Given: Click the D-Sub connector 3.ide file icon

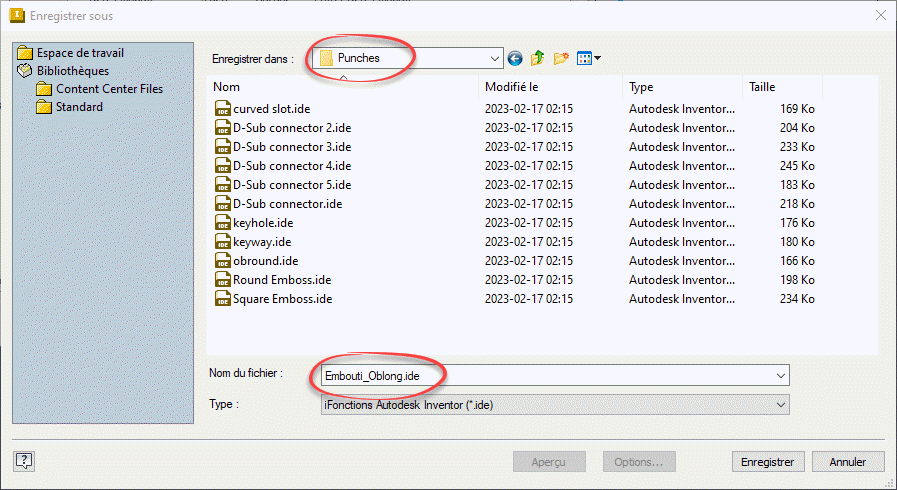Looking at the screenshot, I should coord(223,147).
